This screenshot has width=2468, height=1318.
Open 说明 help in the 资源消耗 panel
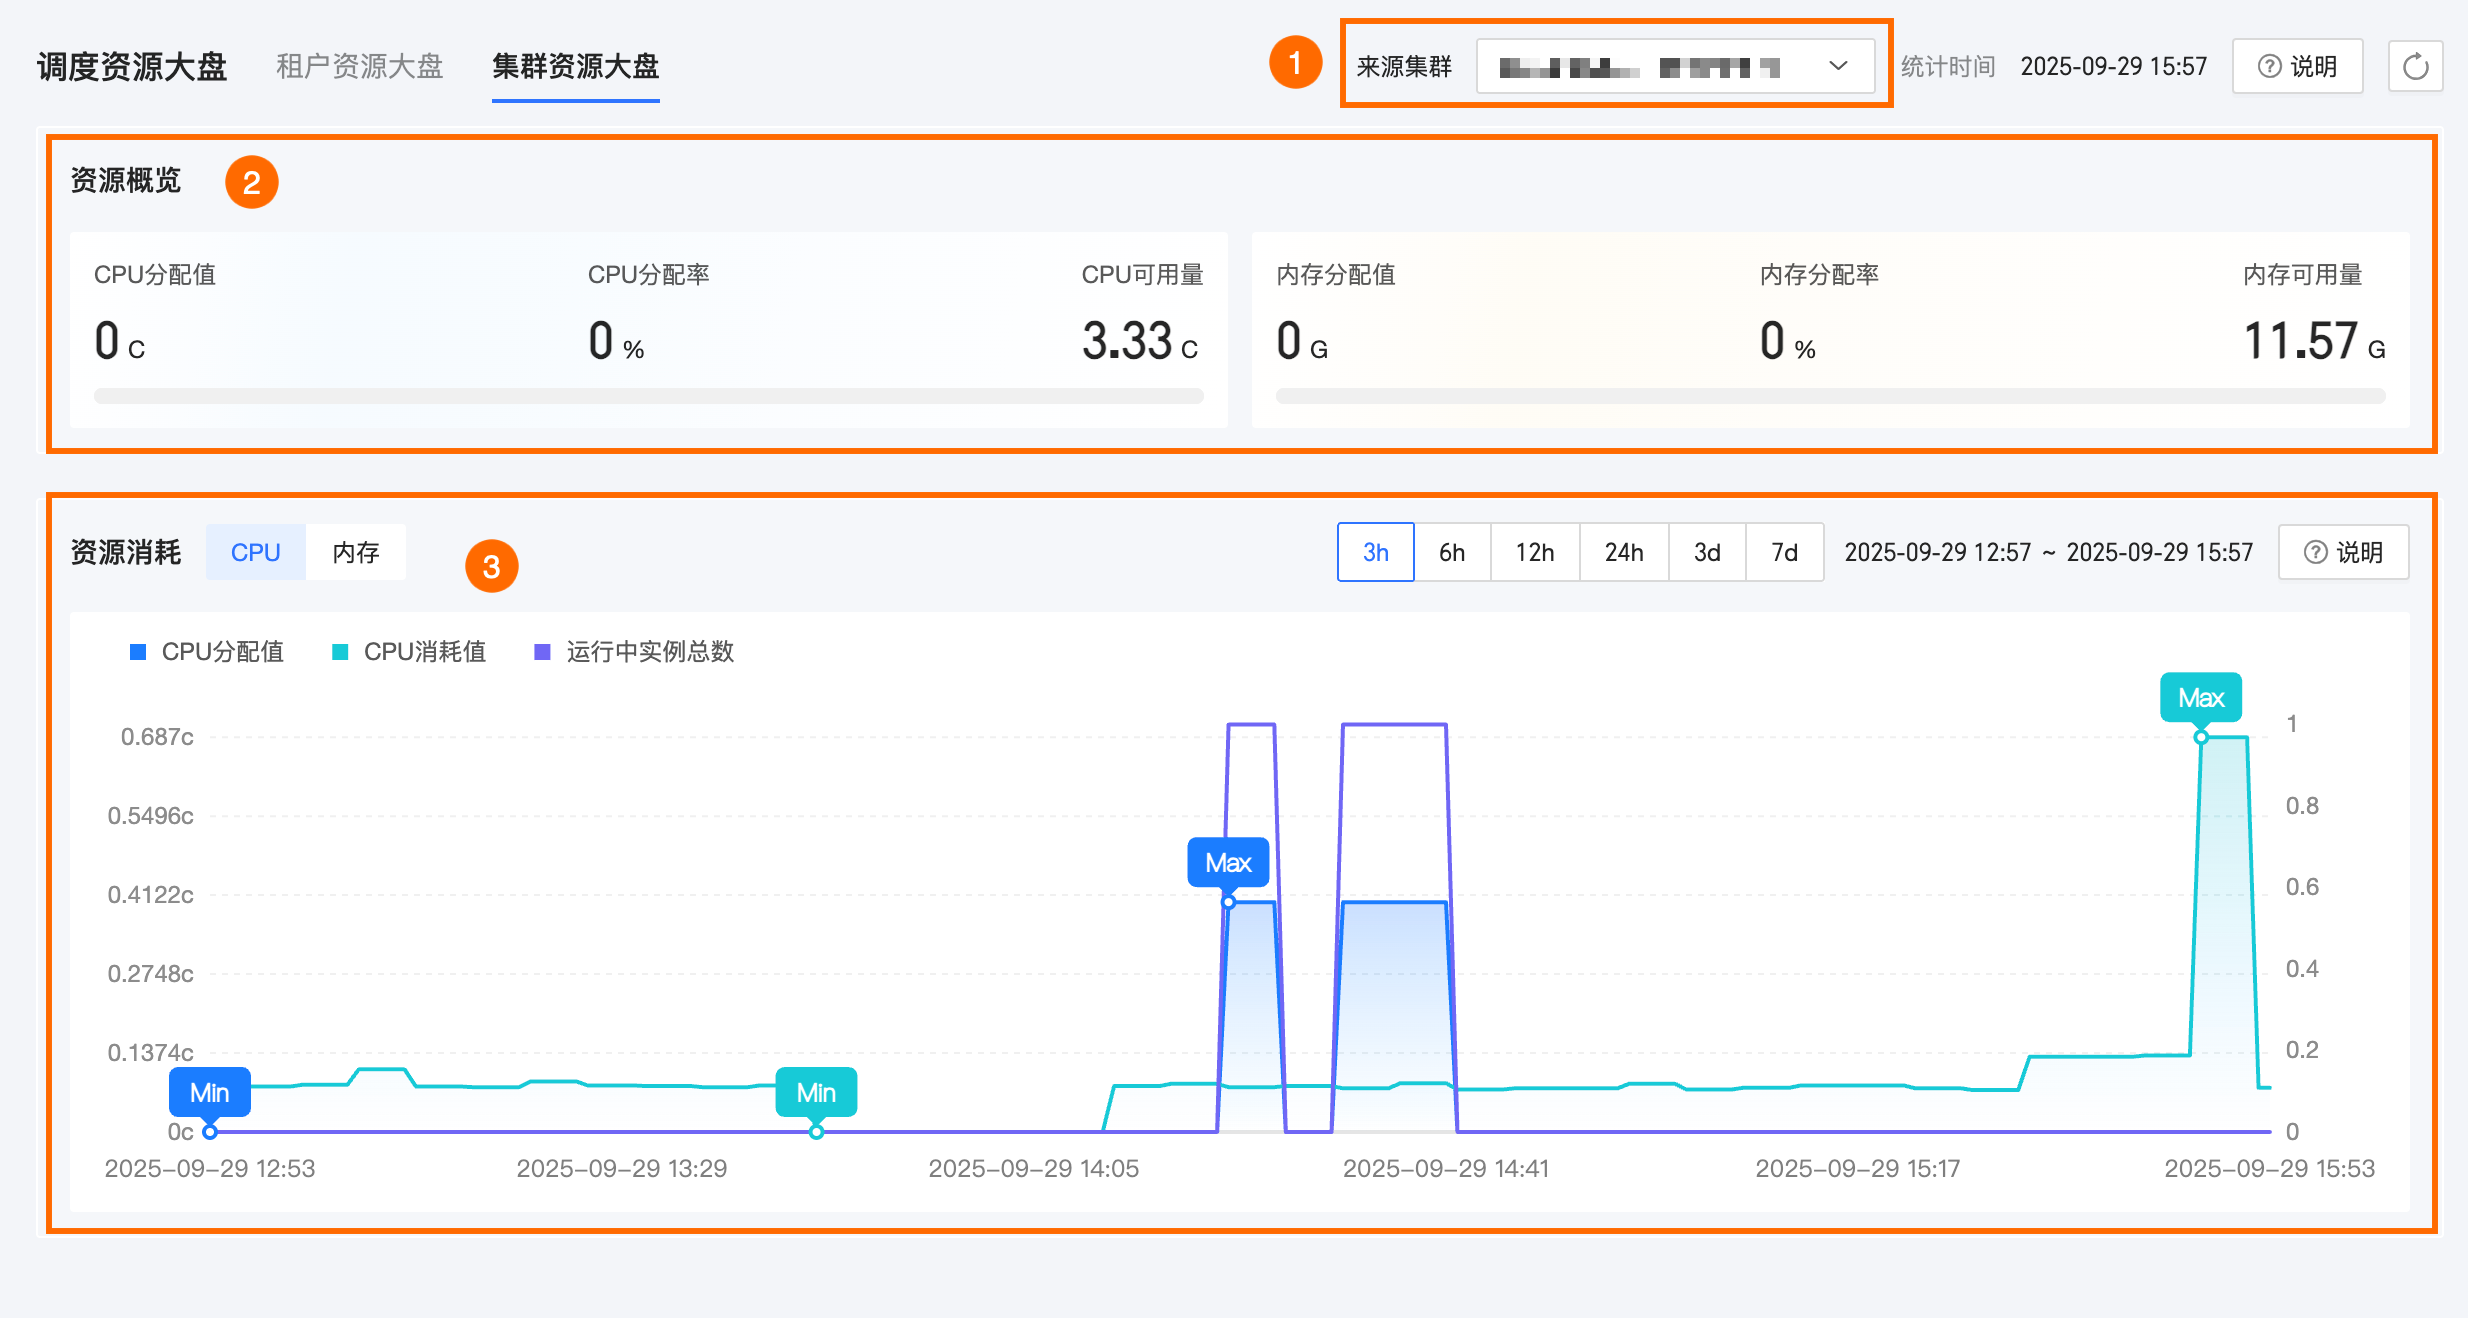[2343, 552]
